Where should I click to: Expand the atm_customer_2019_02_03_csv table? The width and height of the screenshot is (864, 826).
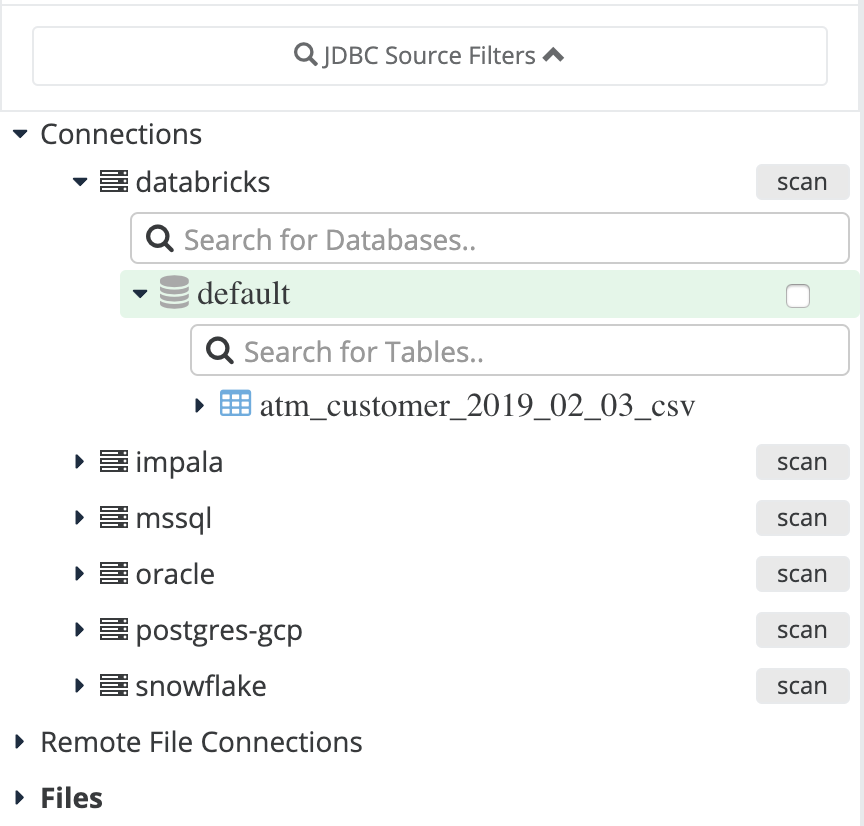click(x=199, y=406)
